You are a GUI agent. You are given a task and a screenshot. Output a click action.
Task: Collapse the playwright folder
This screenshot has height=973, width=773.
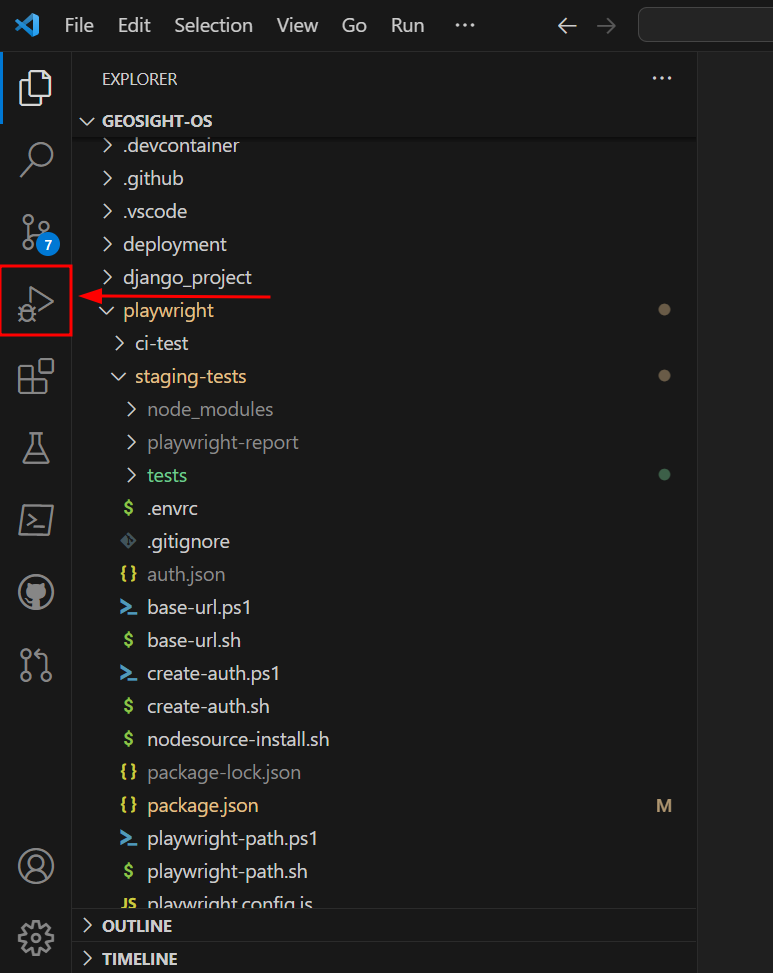point(384,310)
